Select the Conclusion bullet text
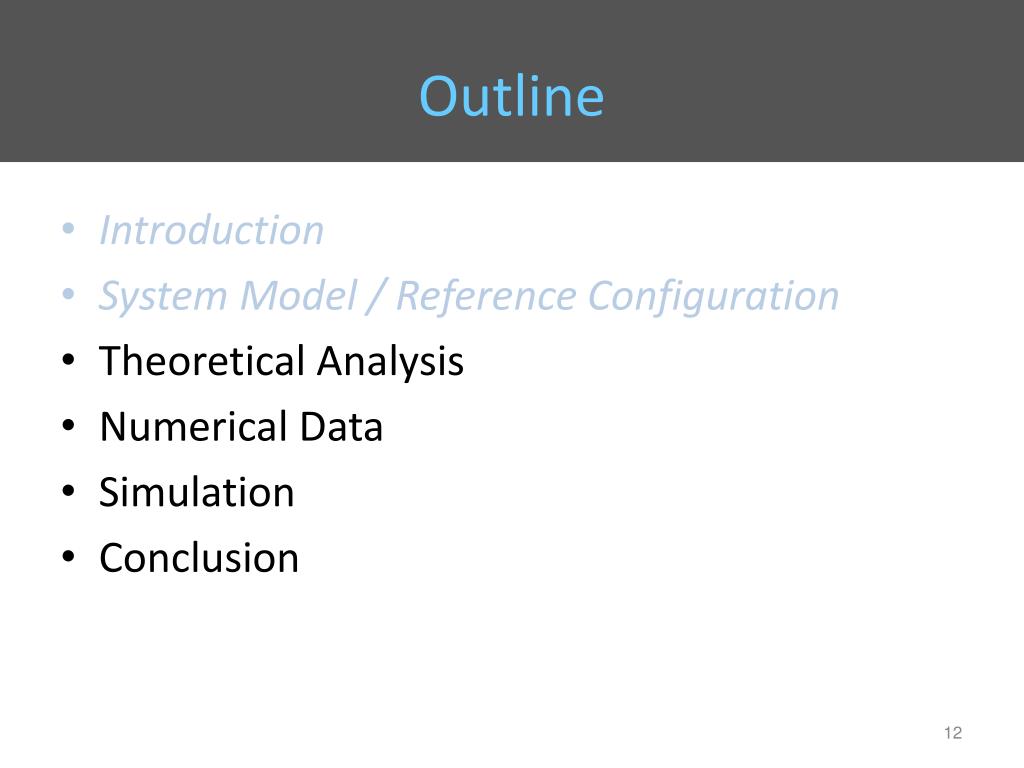1024x768 pixels. click(199, 558)
